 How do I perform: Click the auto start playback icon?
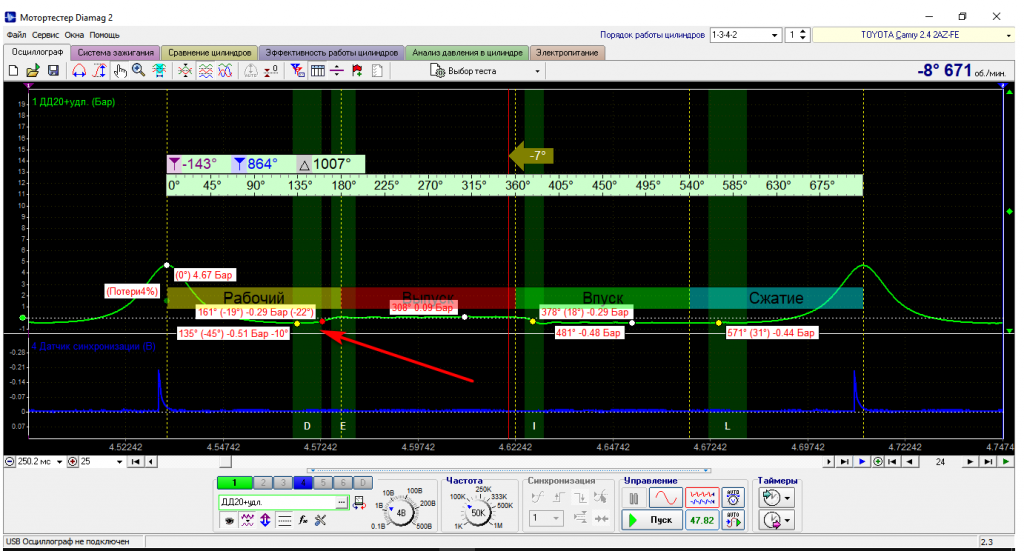[734, 520]
